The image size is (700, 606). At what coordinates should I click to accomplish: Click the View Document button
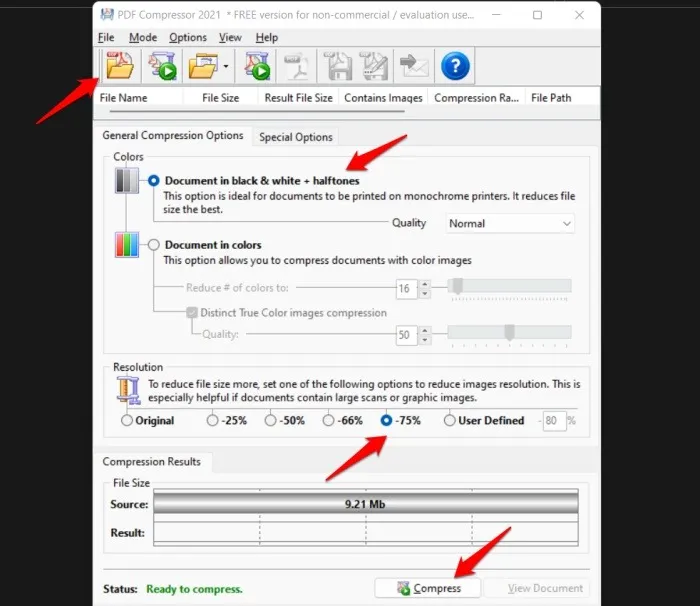pyautogui.click(x=536, y=588)
